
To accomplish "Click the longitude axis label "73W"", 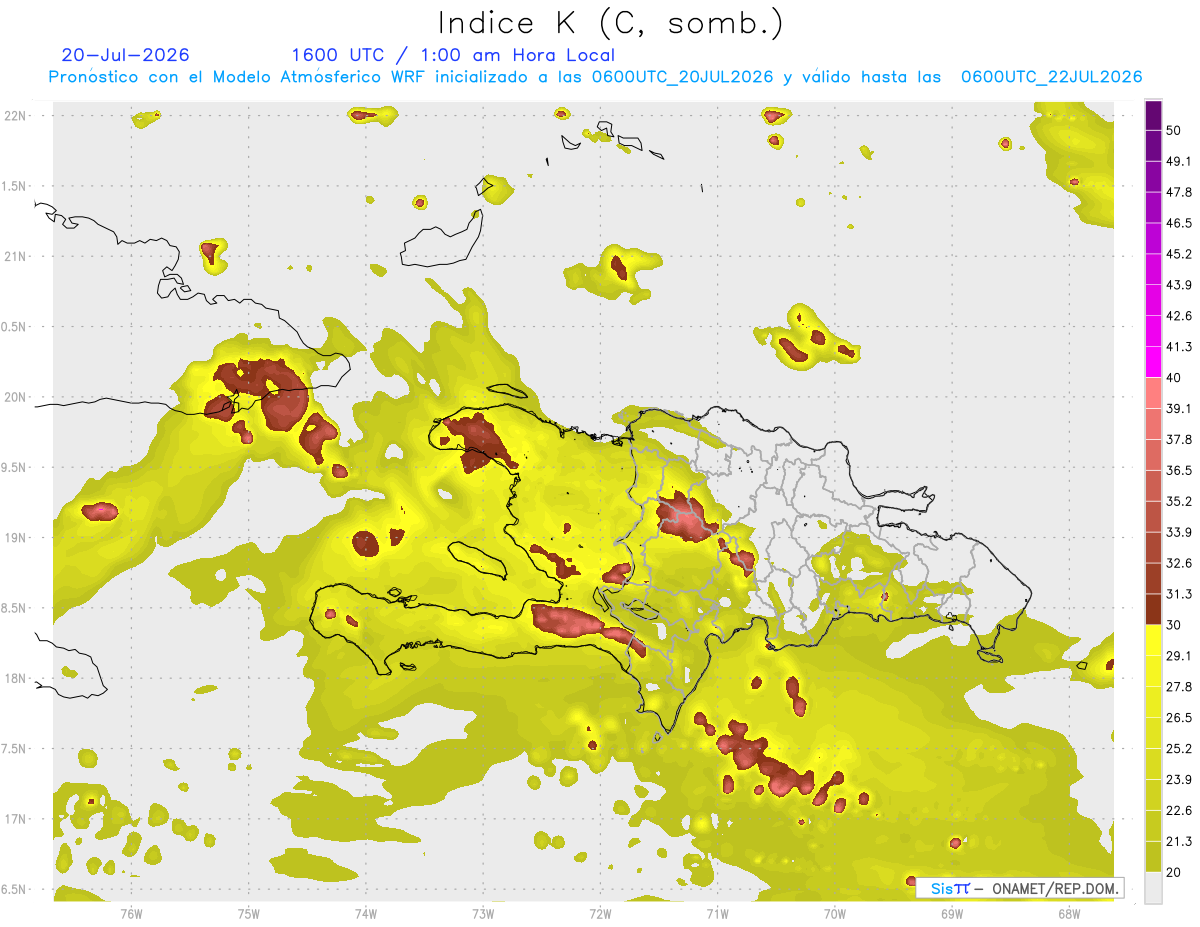I will tap(483, 912).
